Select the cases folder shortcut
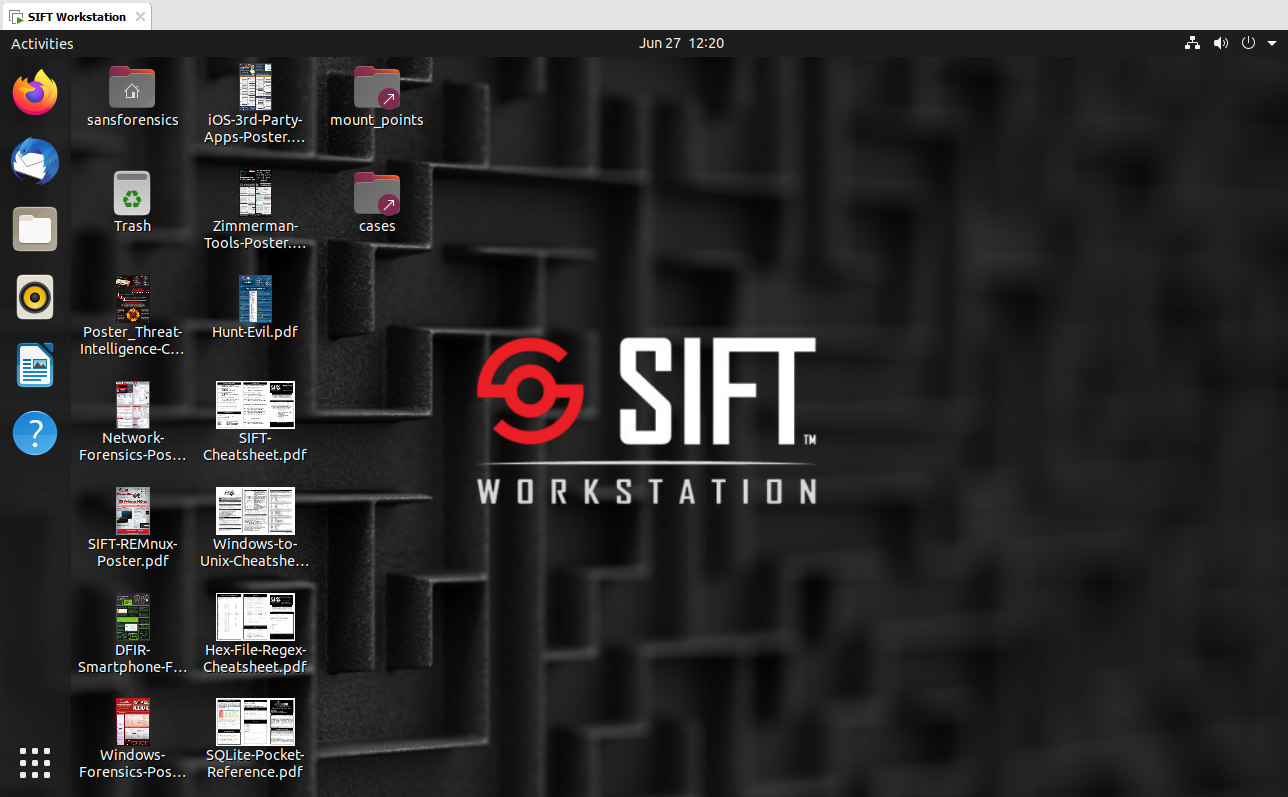The width and height of the screenshot is (1288, 797). [377, 193]
